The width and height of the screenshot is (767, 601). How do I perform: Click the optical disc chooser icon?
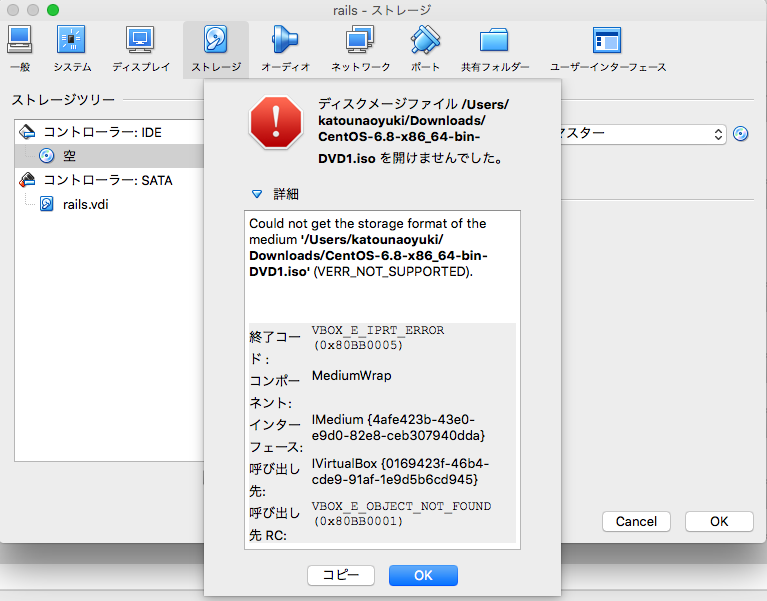click(741, 134)
